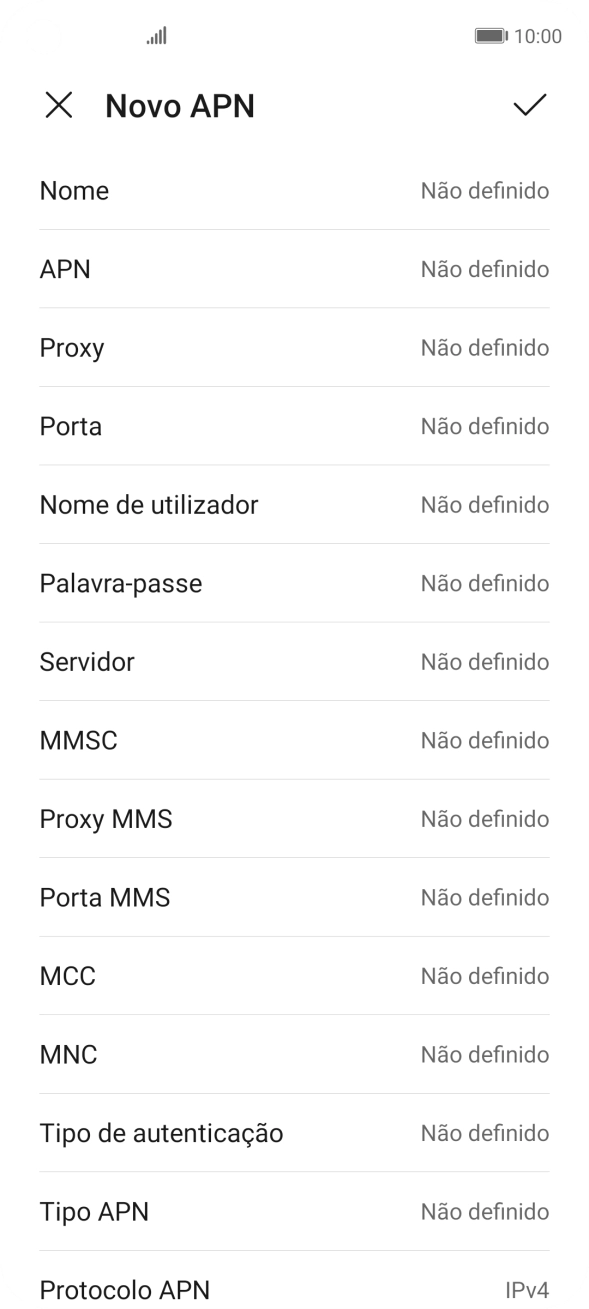589x1309 pixels.
Task: Open the MCC field
Action: tap(294, 976)
